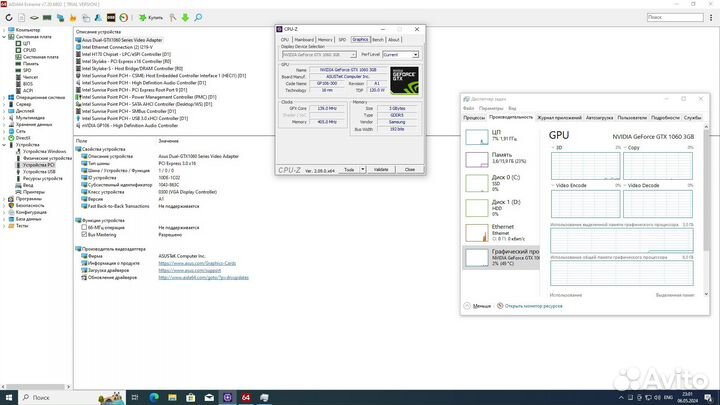Screen dimensions: 720x405
Task: Click Открыть монитор ресурсов link in Task Manager
Action: 533,306
